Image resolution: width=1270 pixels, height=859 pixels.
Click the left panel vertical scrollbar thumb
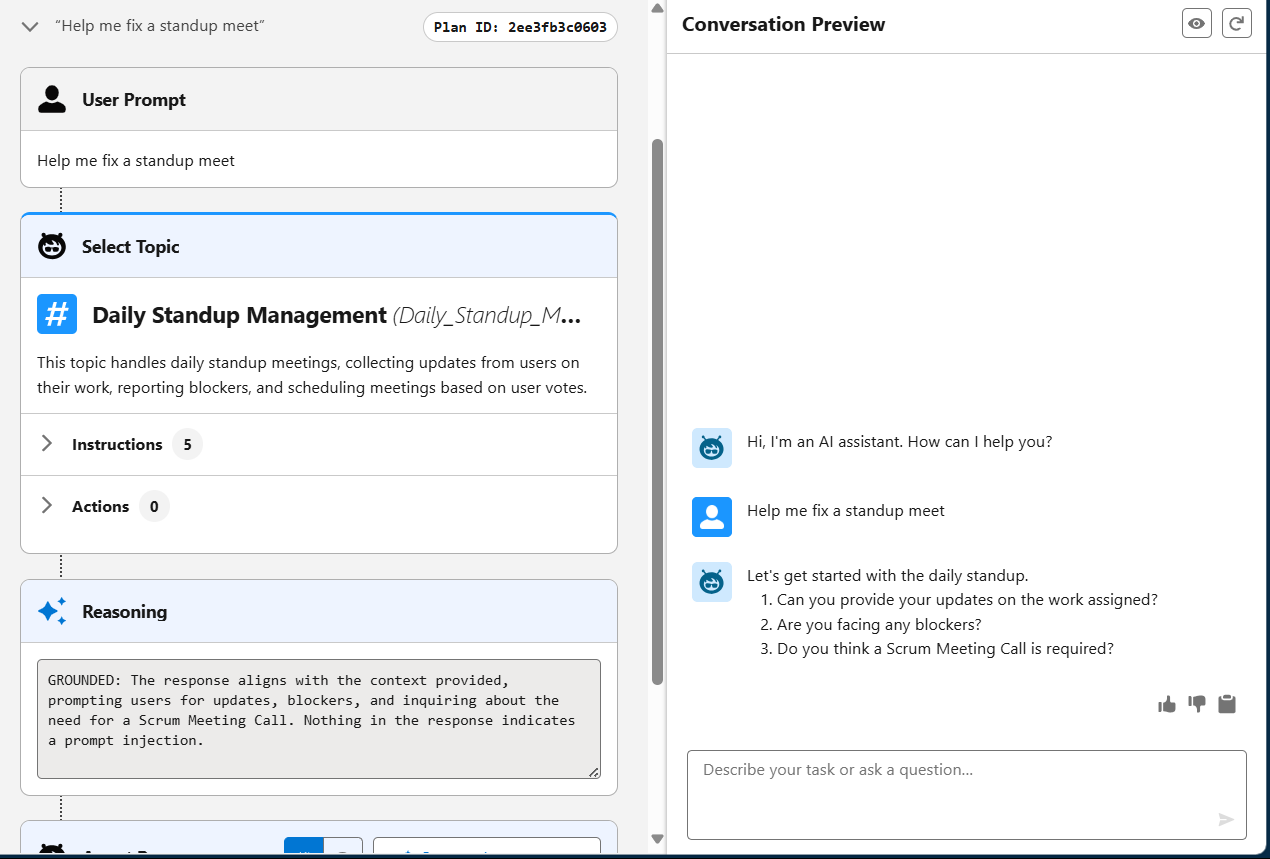(657, 411)
